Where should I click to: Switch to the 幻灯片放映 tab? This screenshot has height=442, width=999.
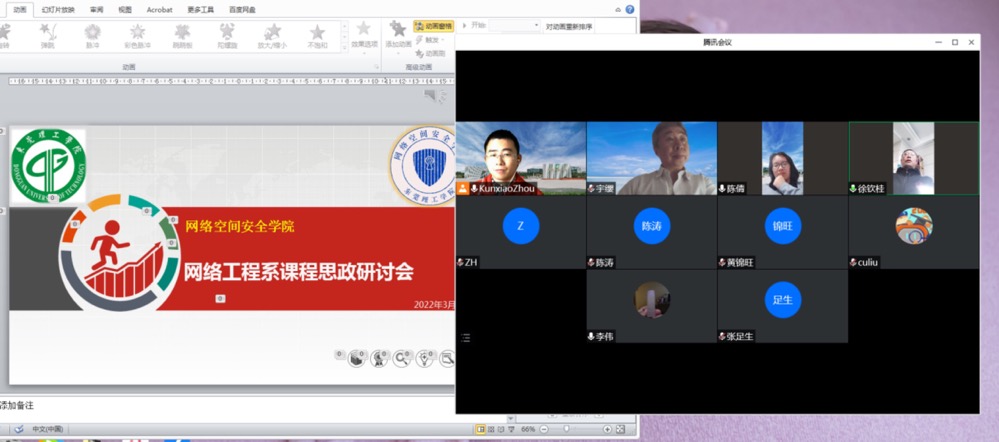pyautogui.click(x=58, y=10)
